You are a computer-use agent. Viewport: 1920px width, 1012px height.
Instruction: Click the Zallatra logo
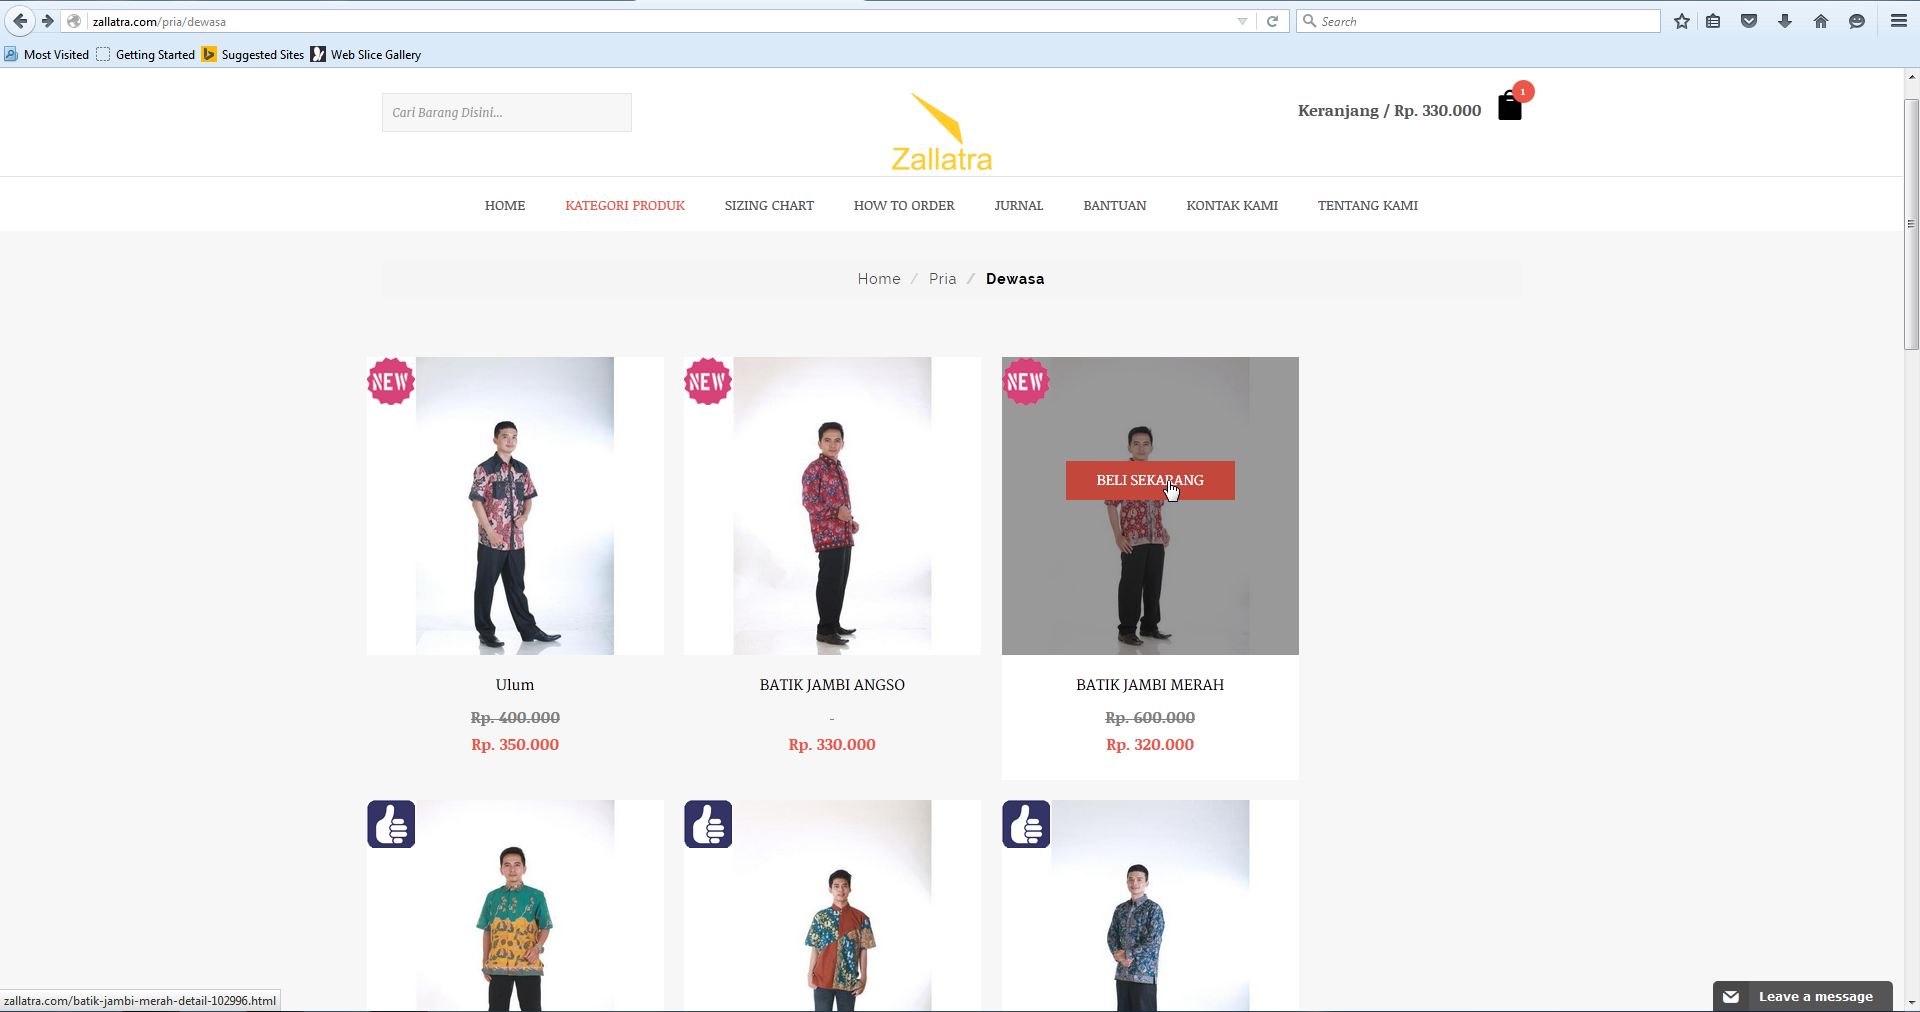941,132
